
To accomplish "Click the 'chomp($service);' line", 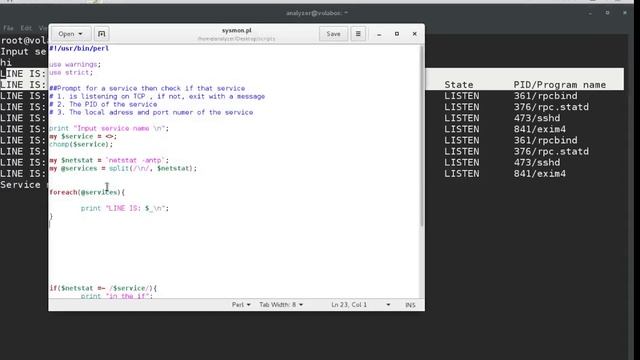I will click(81, 144).
